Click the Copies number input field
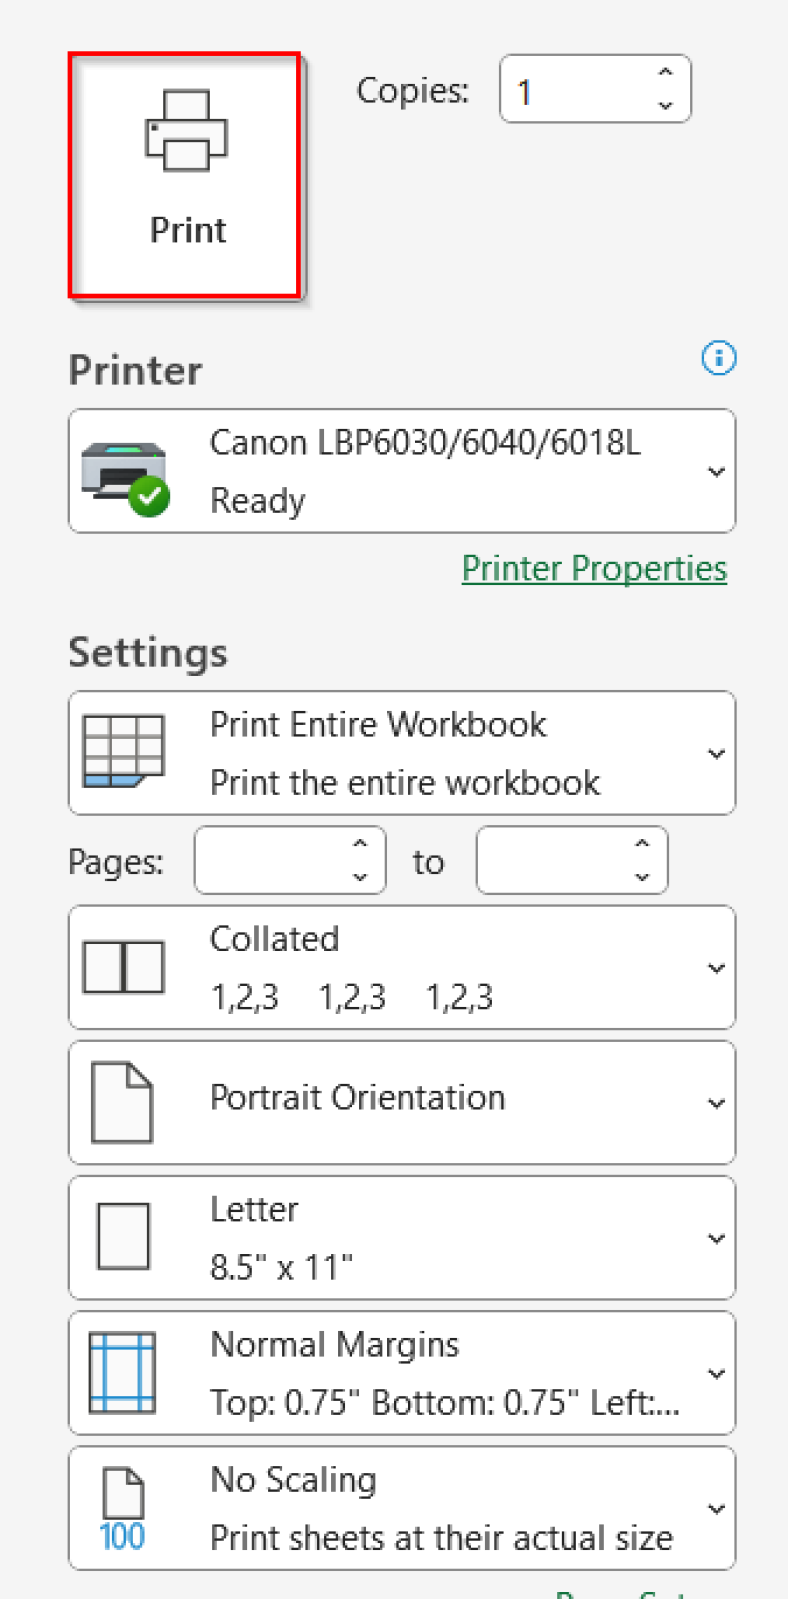 coord(575,90)
